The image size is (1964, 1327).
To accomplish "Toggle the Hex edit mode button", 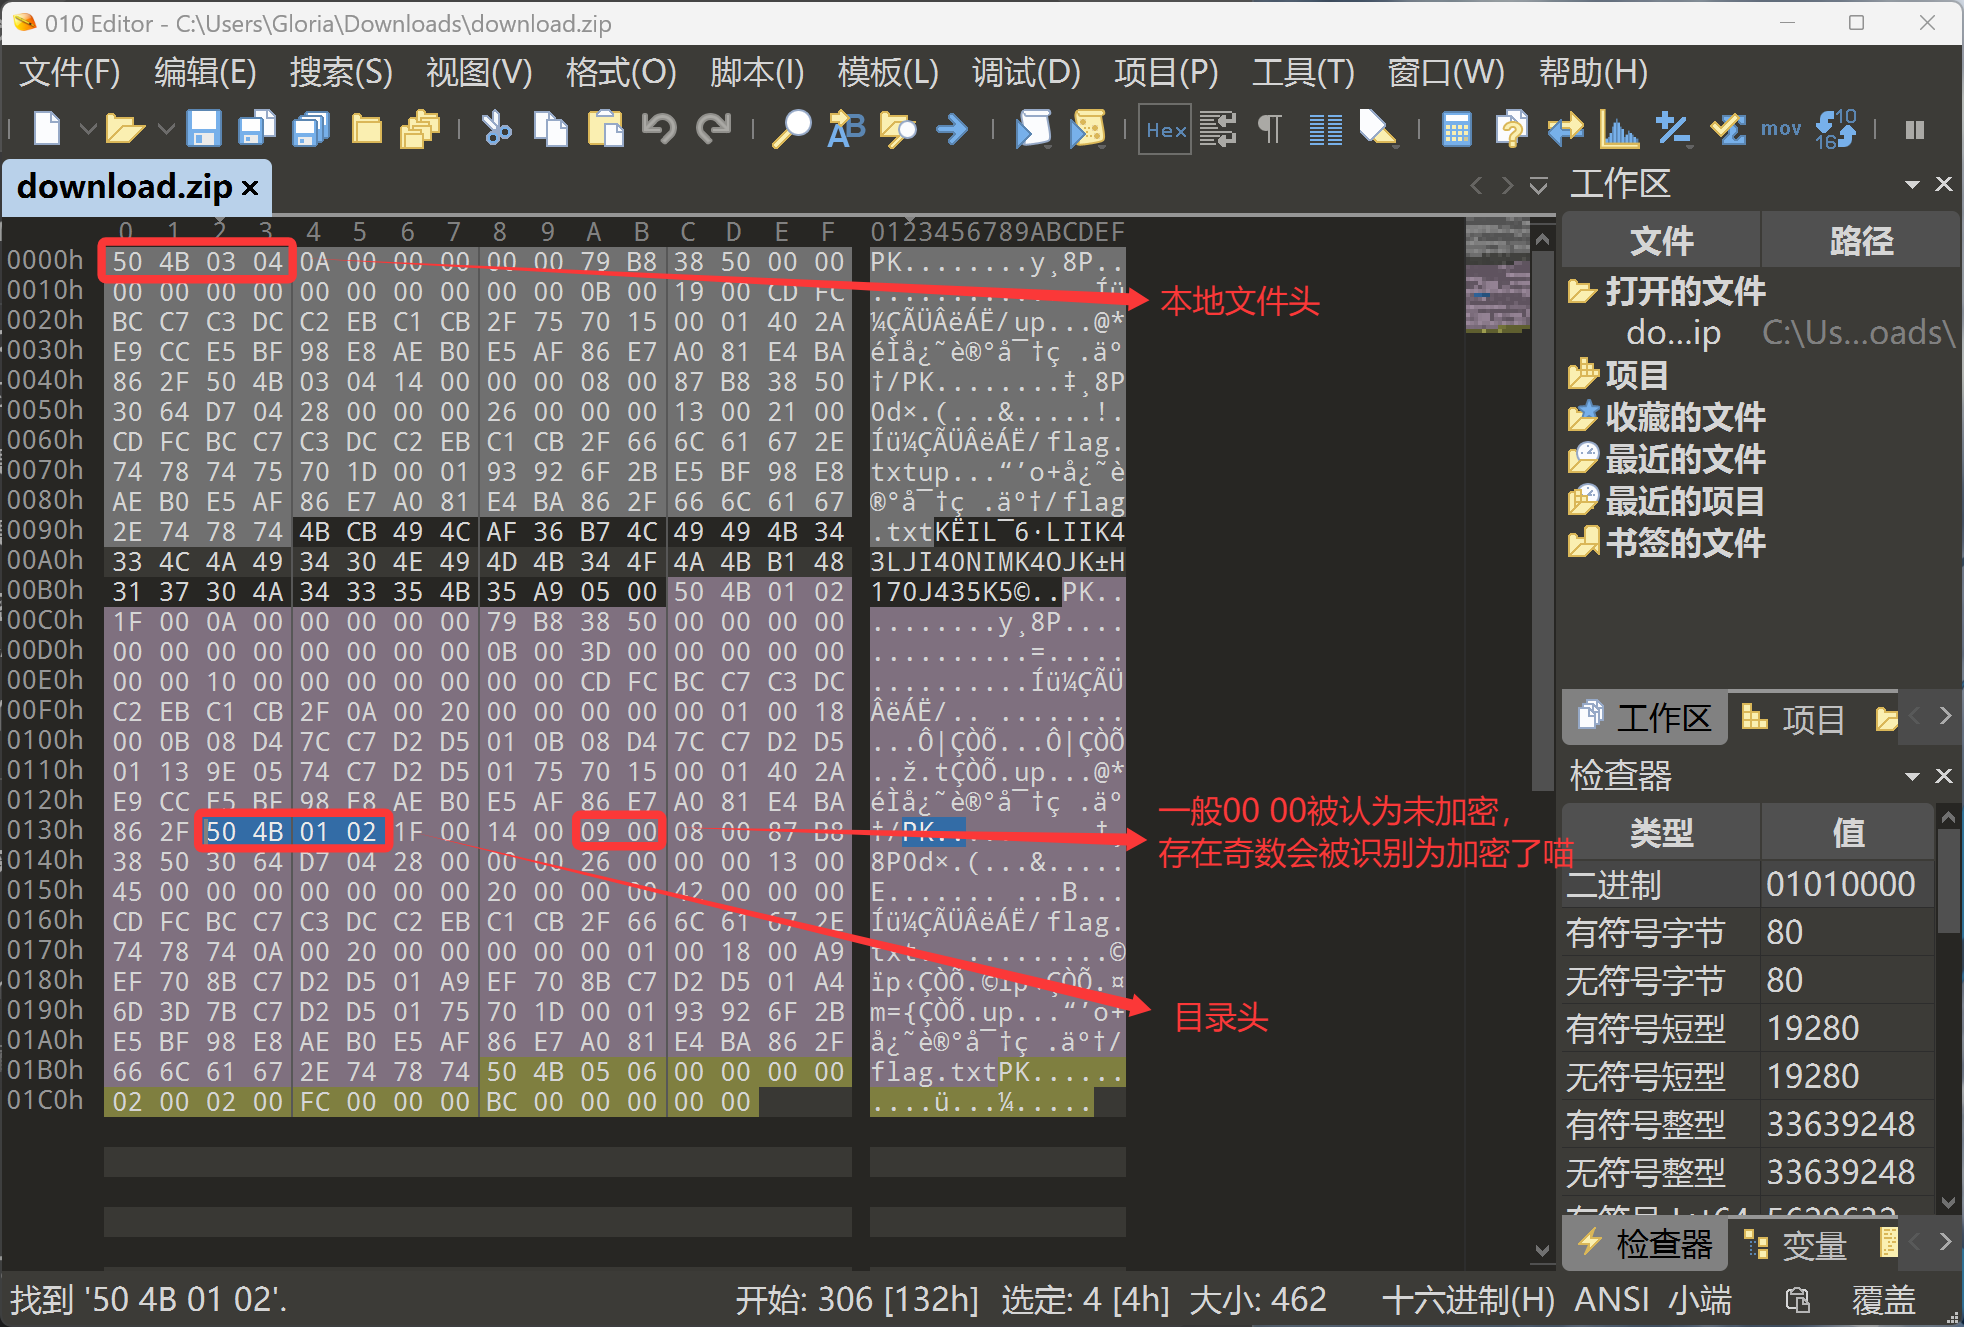I will (x=1165, y=129).
